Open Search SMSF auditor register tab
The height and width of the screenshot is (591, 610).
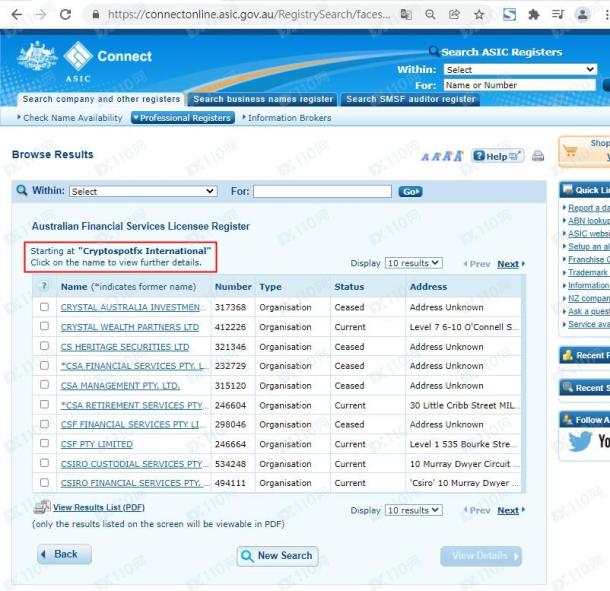[410, 99]
